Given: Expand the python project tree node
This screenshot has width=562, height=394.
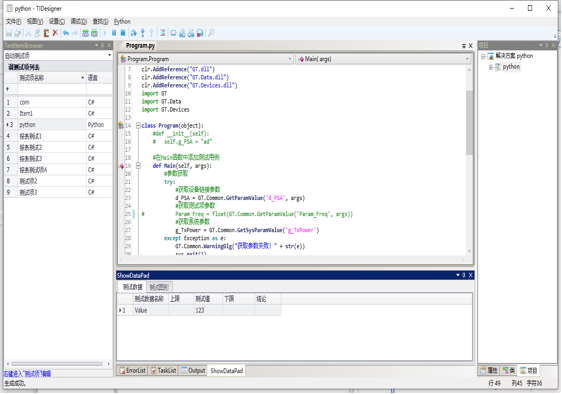Looking at the screenshot, I should click(x=491, y=67).
